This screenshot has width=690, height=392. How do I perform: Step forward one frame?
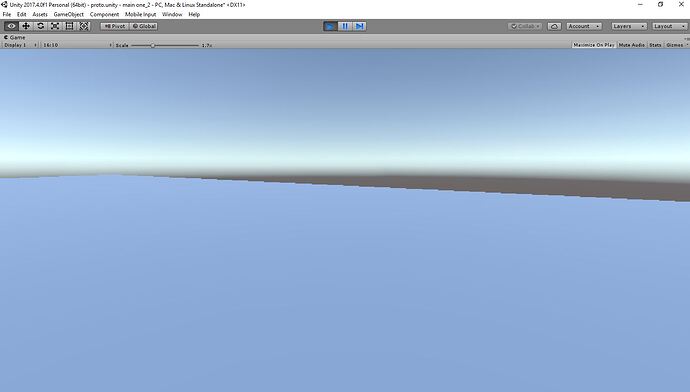point(360,26)
